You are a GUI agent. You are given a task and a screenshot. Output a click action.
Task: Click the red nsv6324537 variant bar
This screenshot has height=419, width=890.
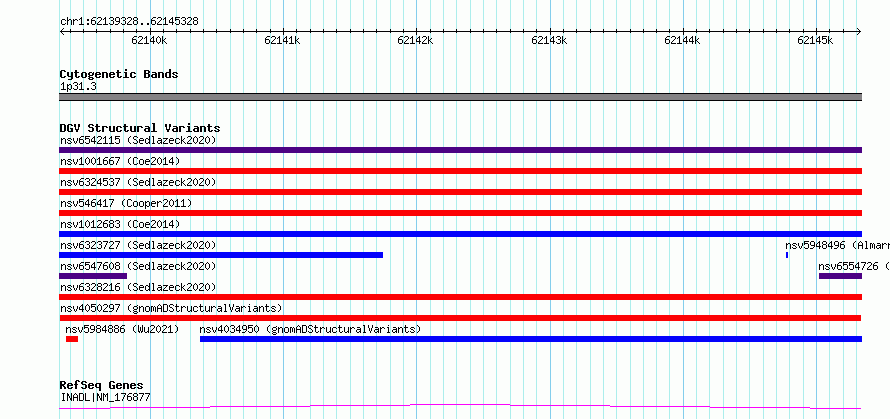pyautogui.click(x=460, y=192)
